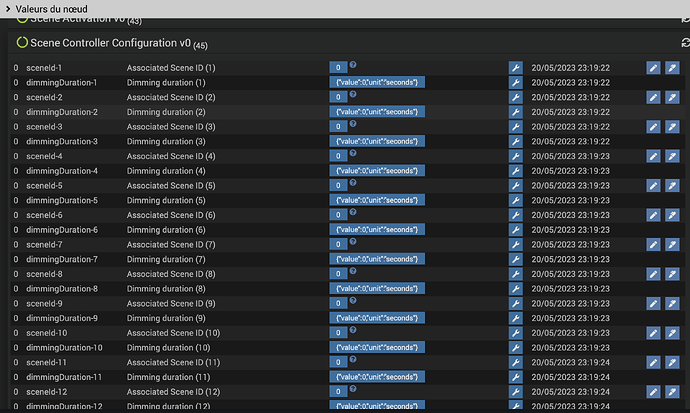The height and width of the screenshot is (413, 690).
Task: Click the 'Associated Scene ID (10)' label
Action: [173, 333]
